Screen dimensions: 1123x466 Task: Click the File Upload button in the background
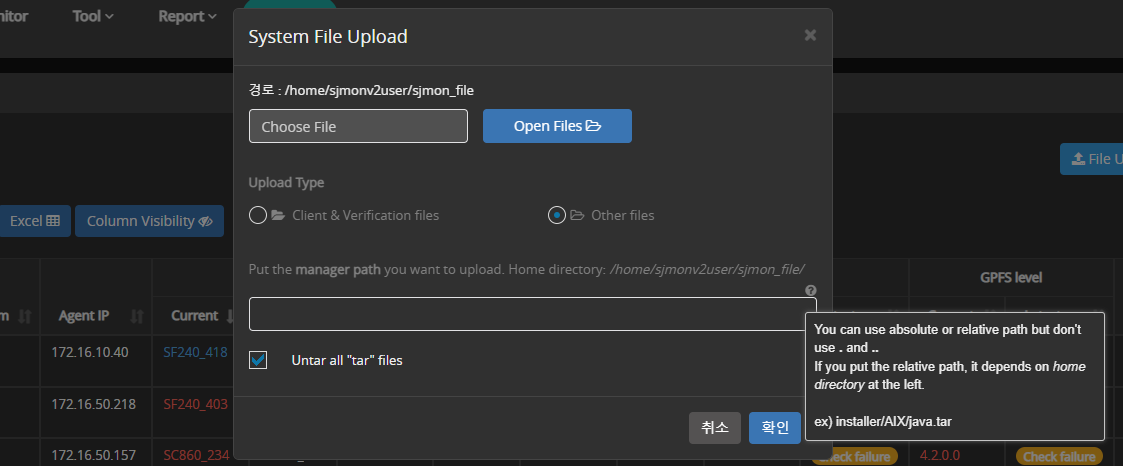pyautogui.click(x=1092, y=159)
